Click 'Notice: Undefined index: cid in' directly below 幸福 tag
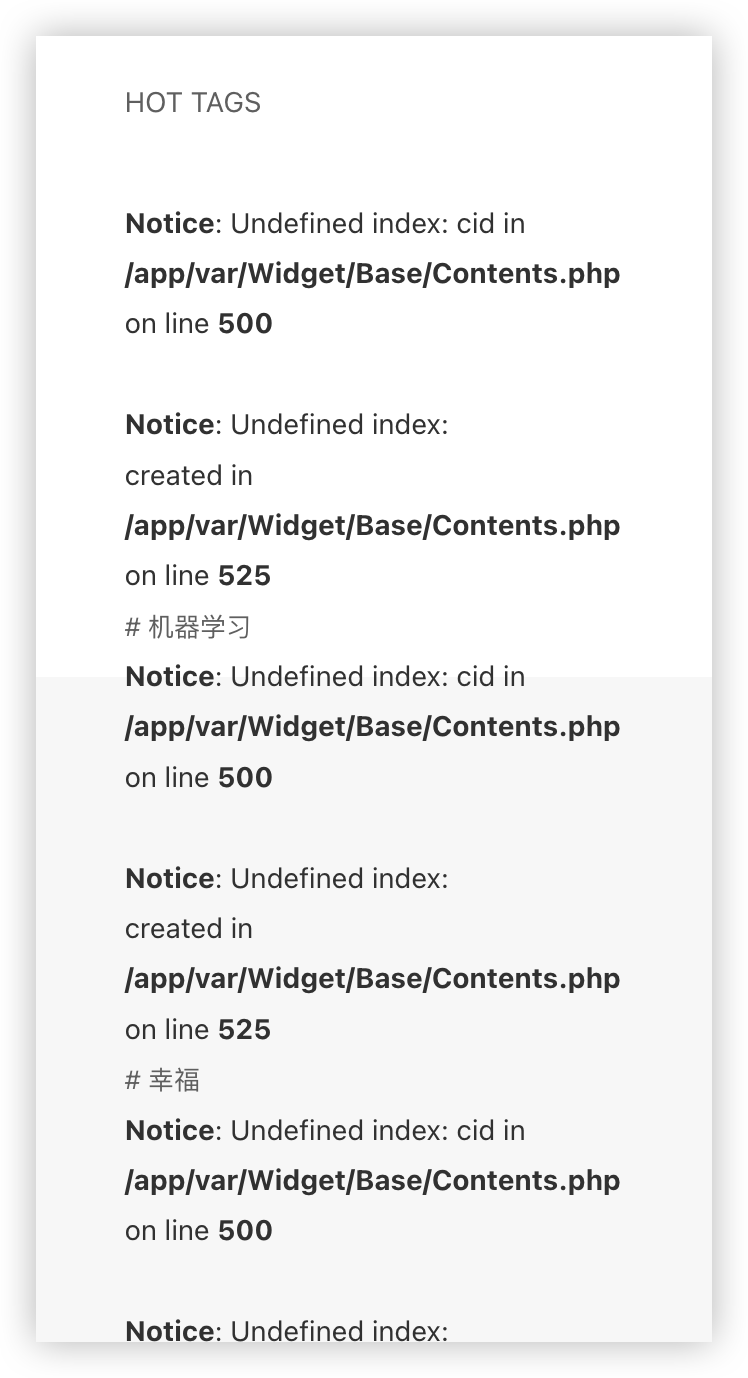The image size is (748, 1378). (x=325, y=1131)
